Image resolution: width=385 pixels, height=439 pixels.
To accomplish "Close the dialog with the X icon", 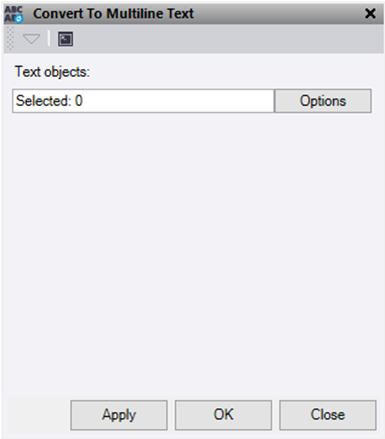I will click(x=370, y=14).
